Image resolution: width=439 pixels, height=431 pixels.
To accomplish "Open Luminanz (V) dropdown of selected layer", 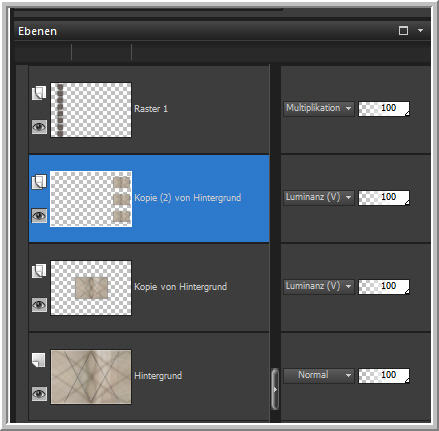I will click(318, 197).
